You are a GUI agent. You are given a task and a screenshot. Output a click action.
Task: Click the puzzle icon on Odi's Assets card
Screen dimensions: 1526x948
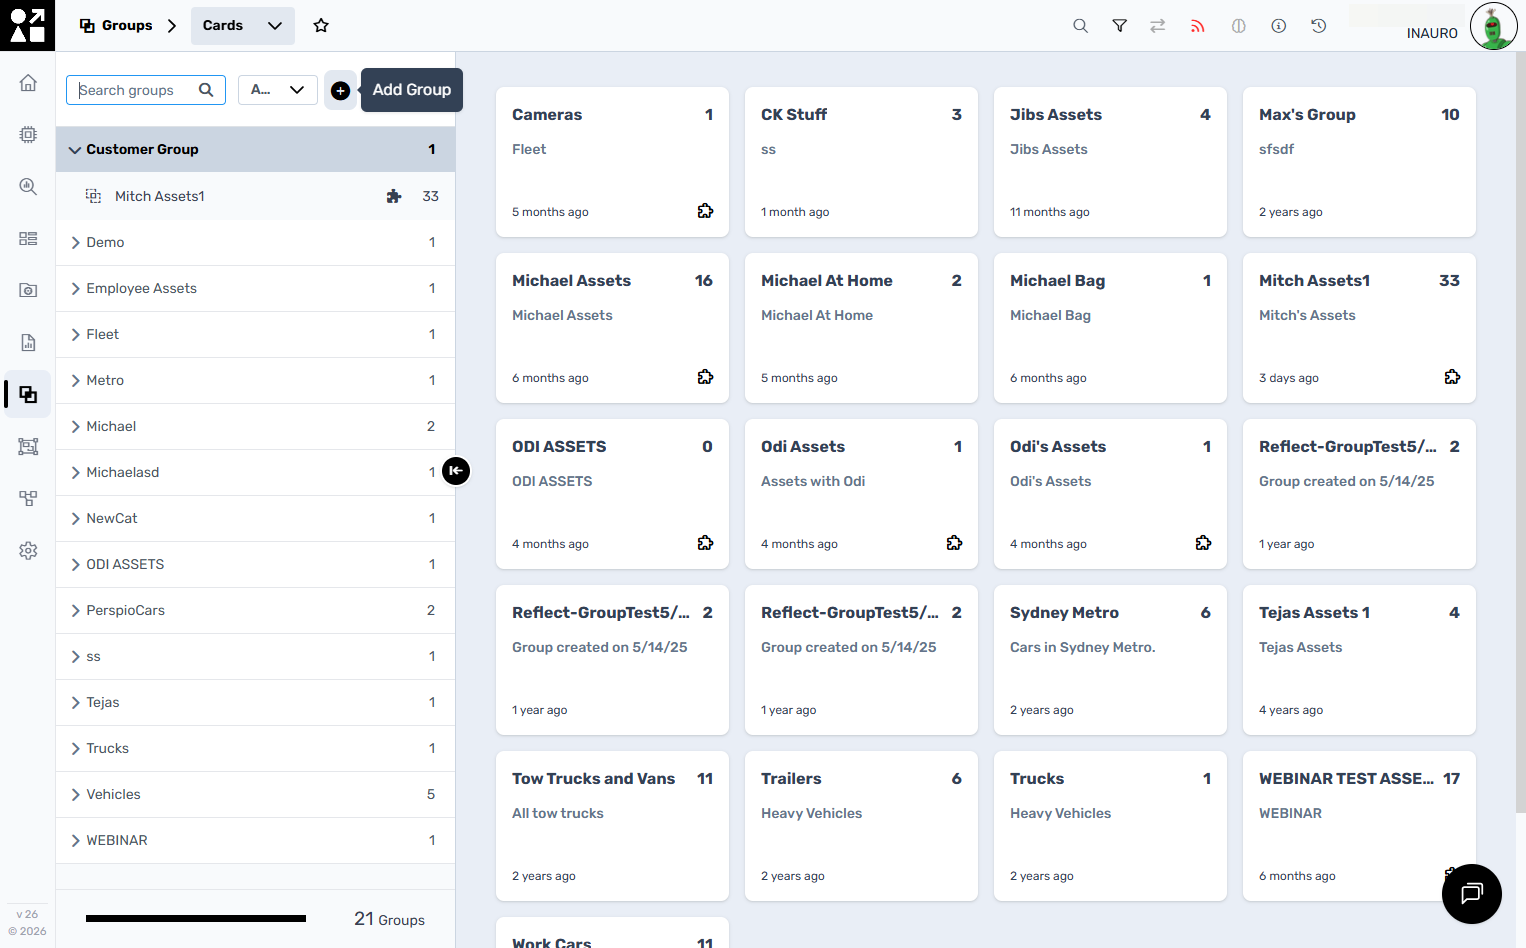(x=1203, y=543)
